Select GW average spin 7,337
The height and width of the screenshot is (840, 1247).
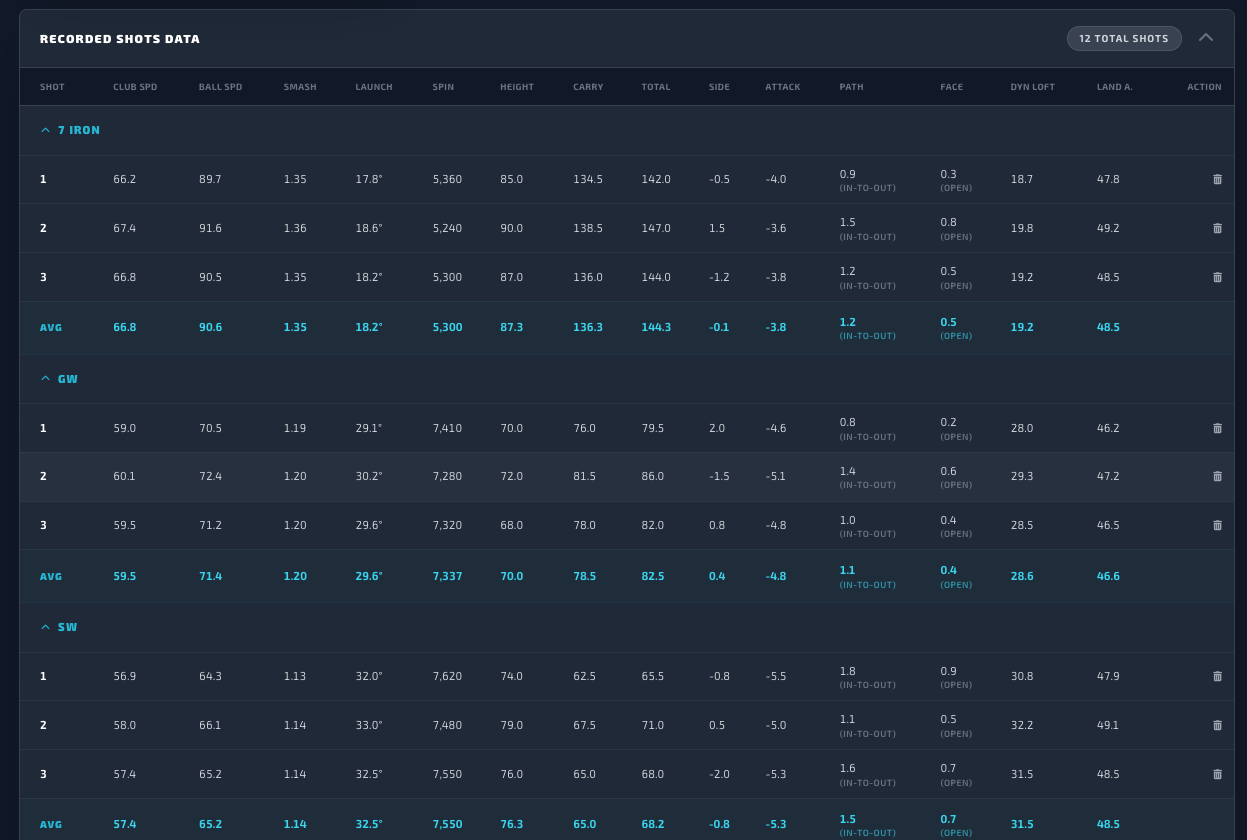(x=447, y=576)
